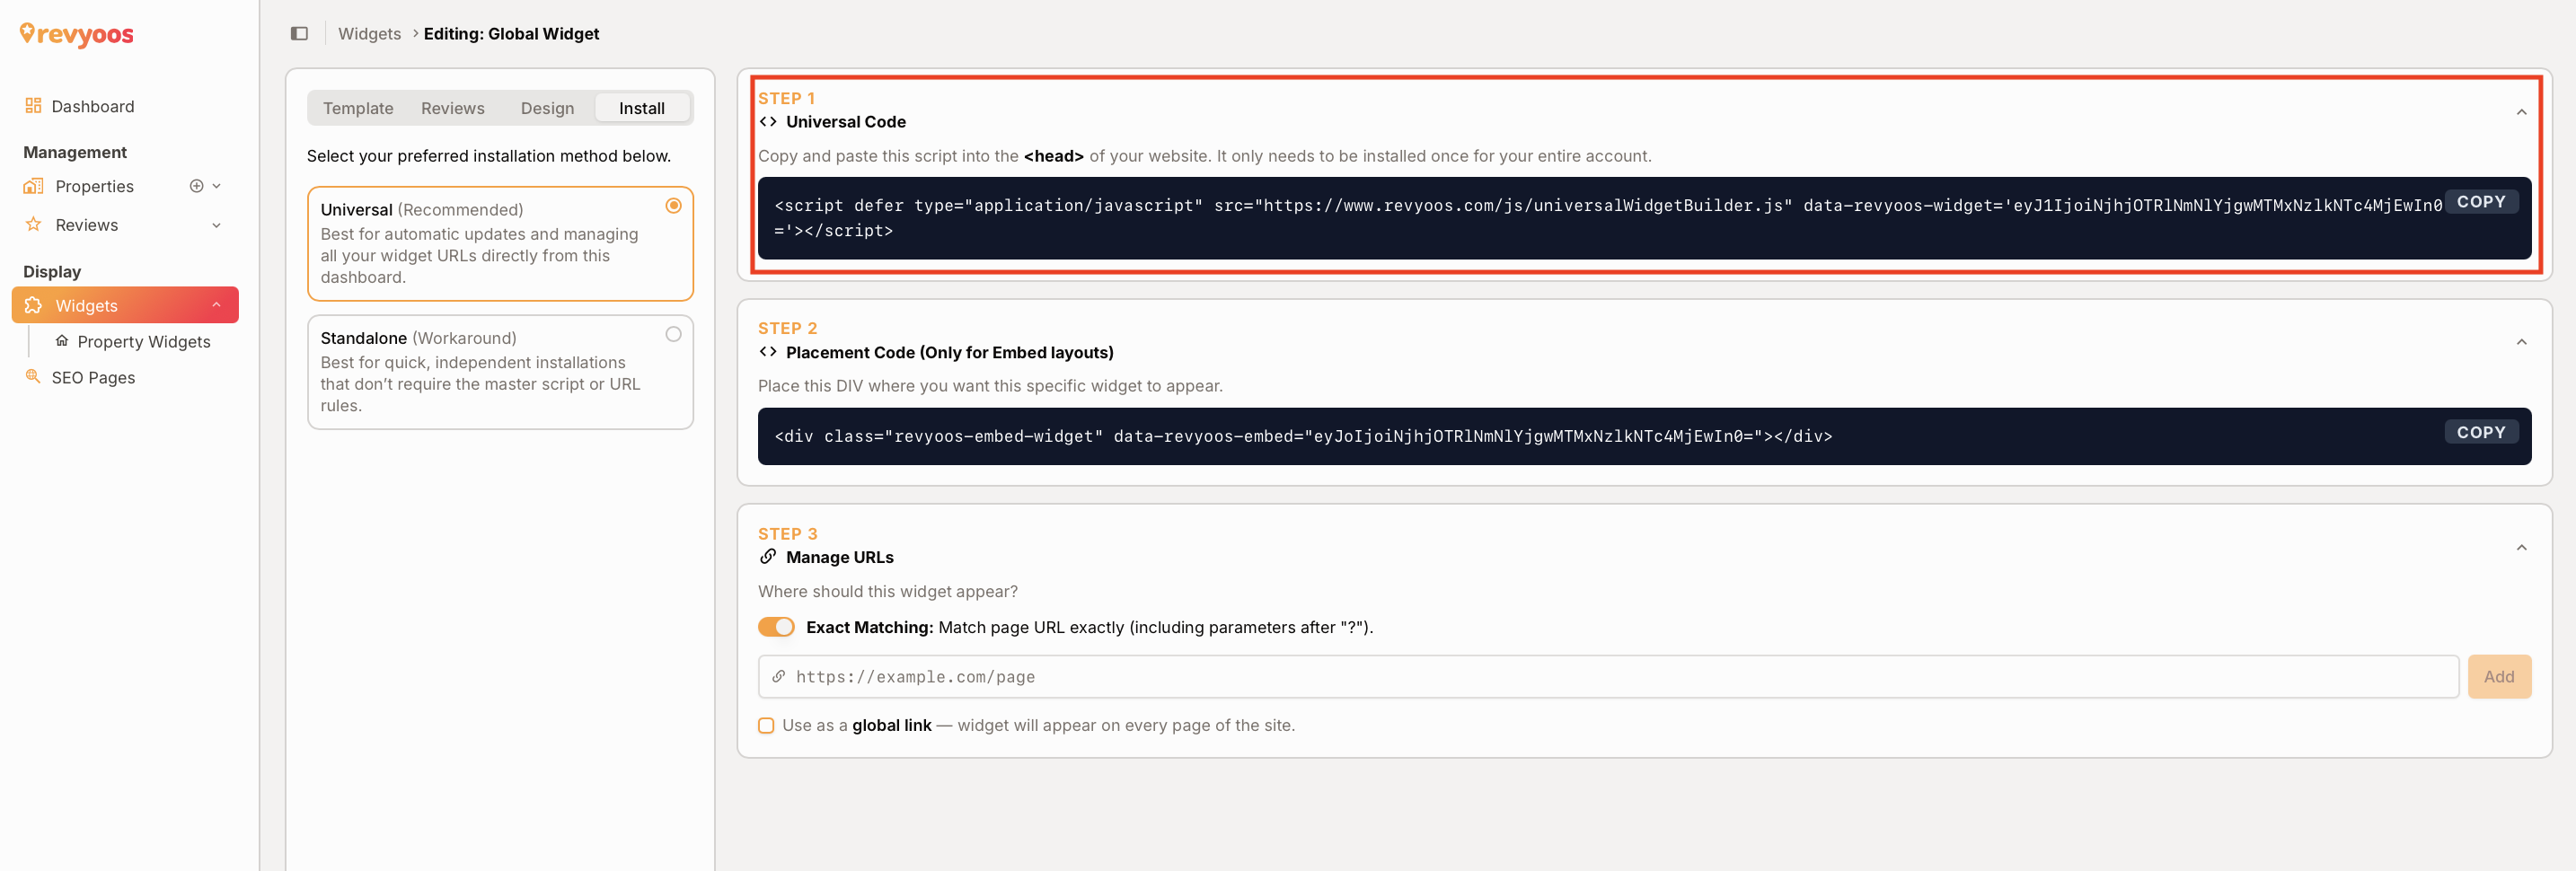Click the Manage URLs link icon
This screenshot has height=871, width=2576.
768,557
